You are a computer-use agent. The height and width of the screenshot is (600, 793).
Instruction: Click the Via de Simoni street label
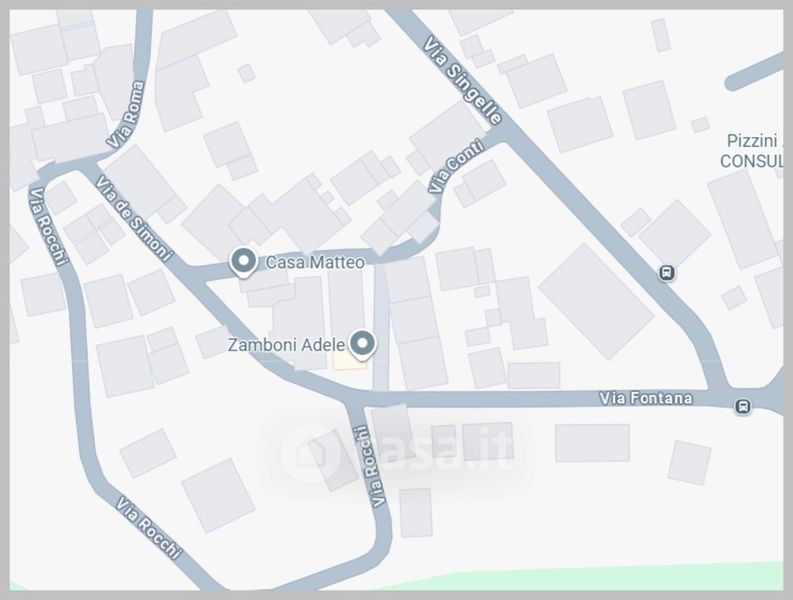tap(134, 218)
